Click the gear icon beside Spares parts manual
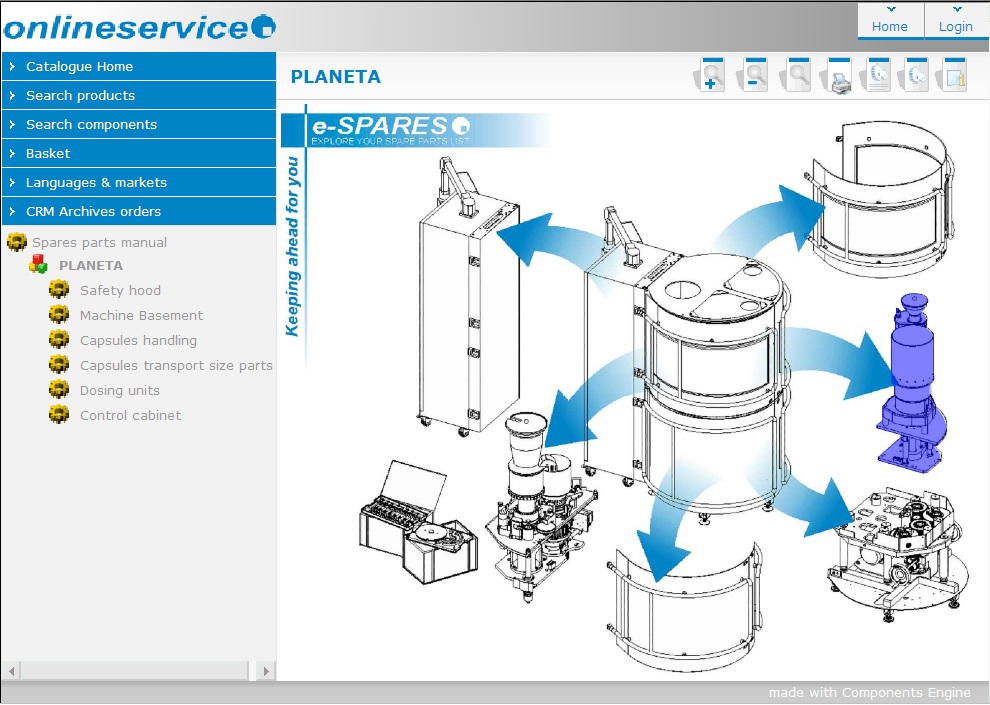Viewport: 990px width, 705px height. [17, 242]
